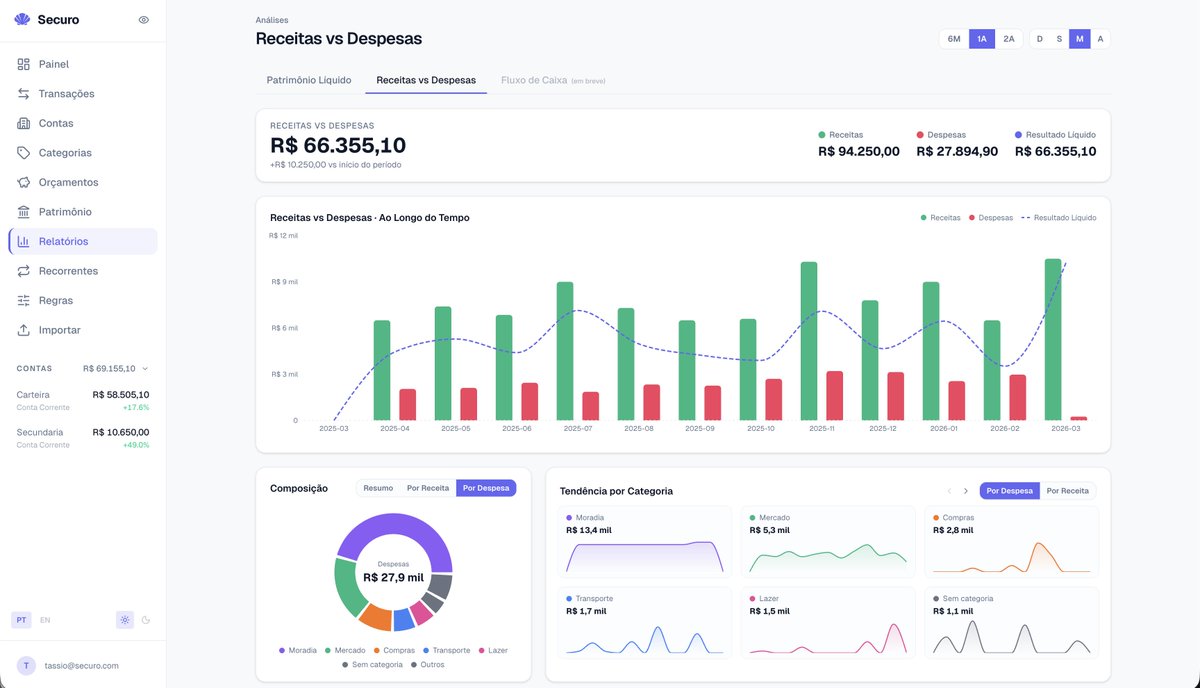Toggle Resultado Líquido in the chart legend
This screenshot has width=1200, height=688.
[x=1058, y=217]
